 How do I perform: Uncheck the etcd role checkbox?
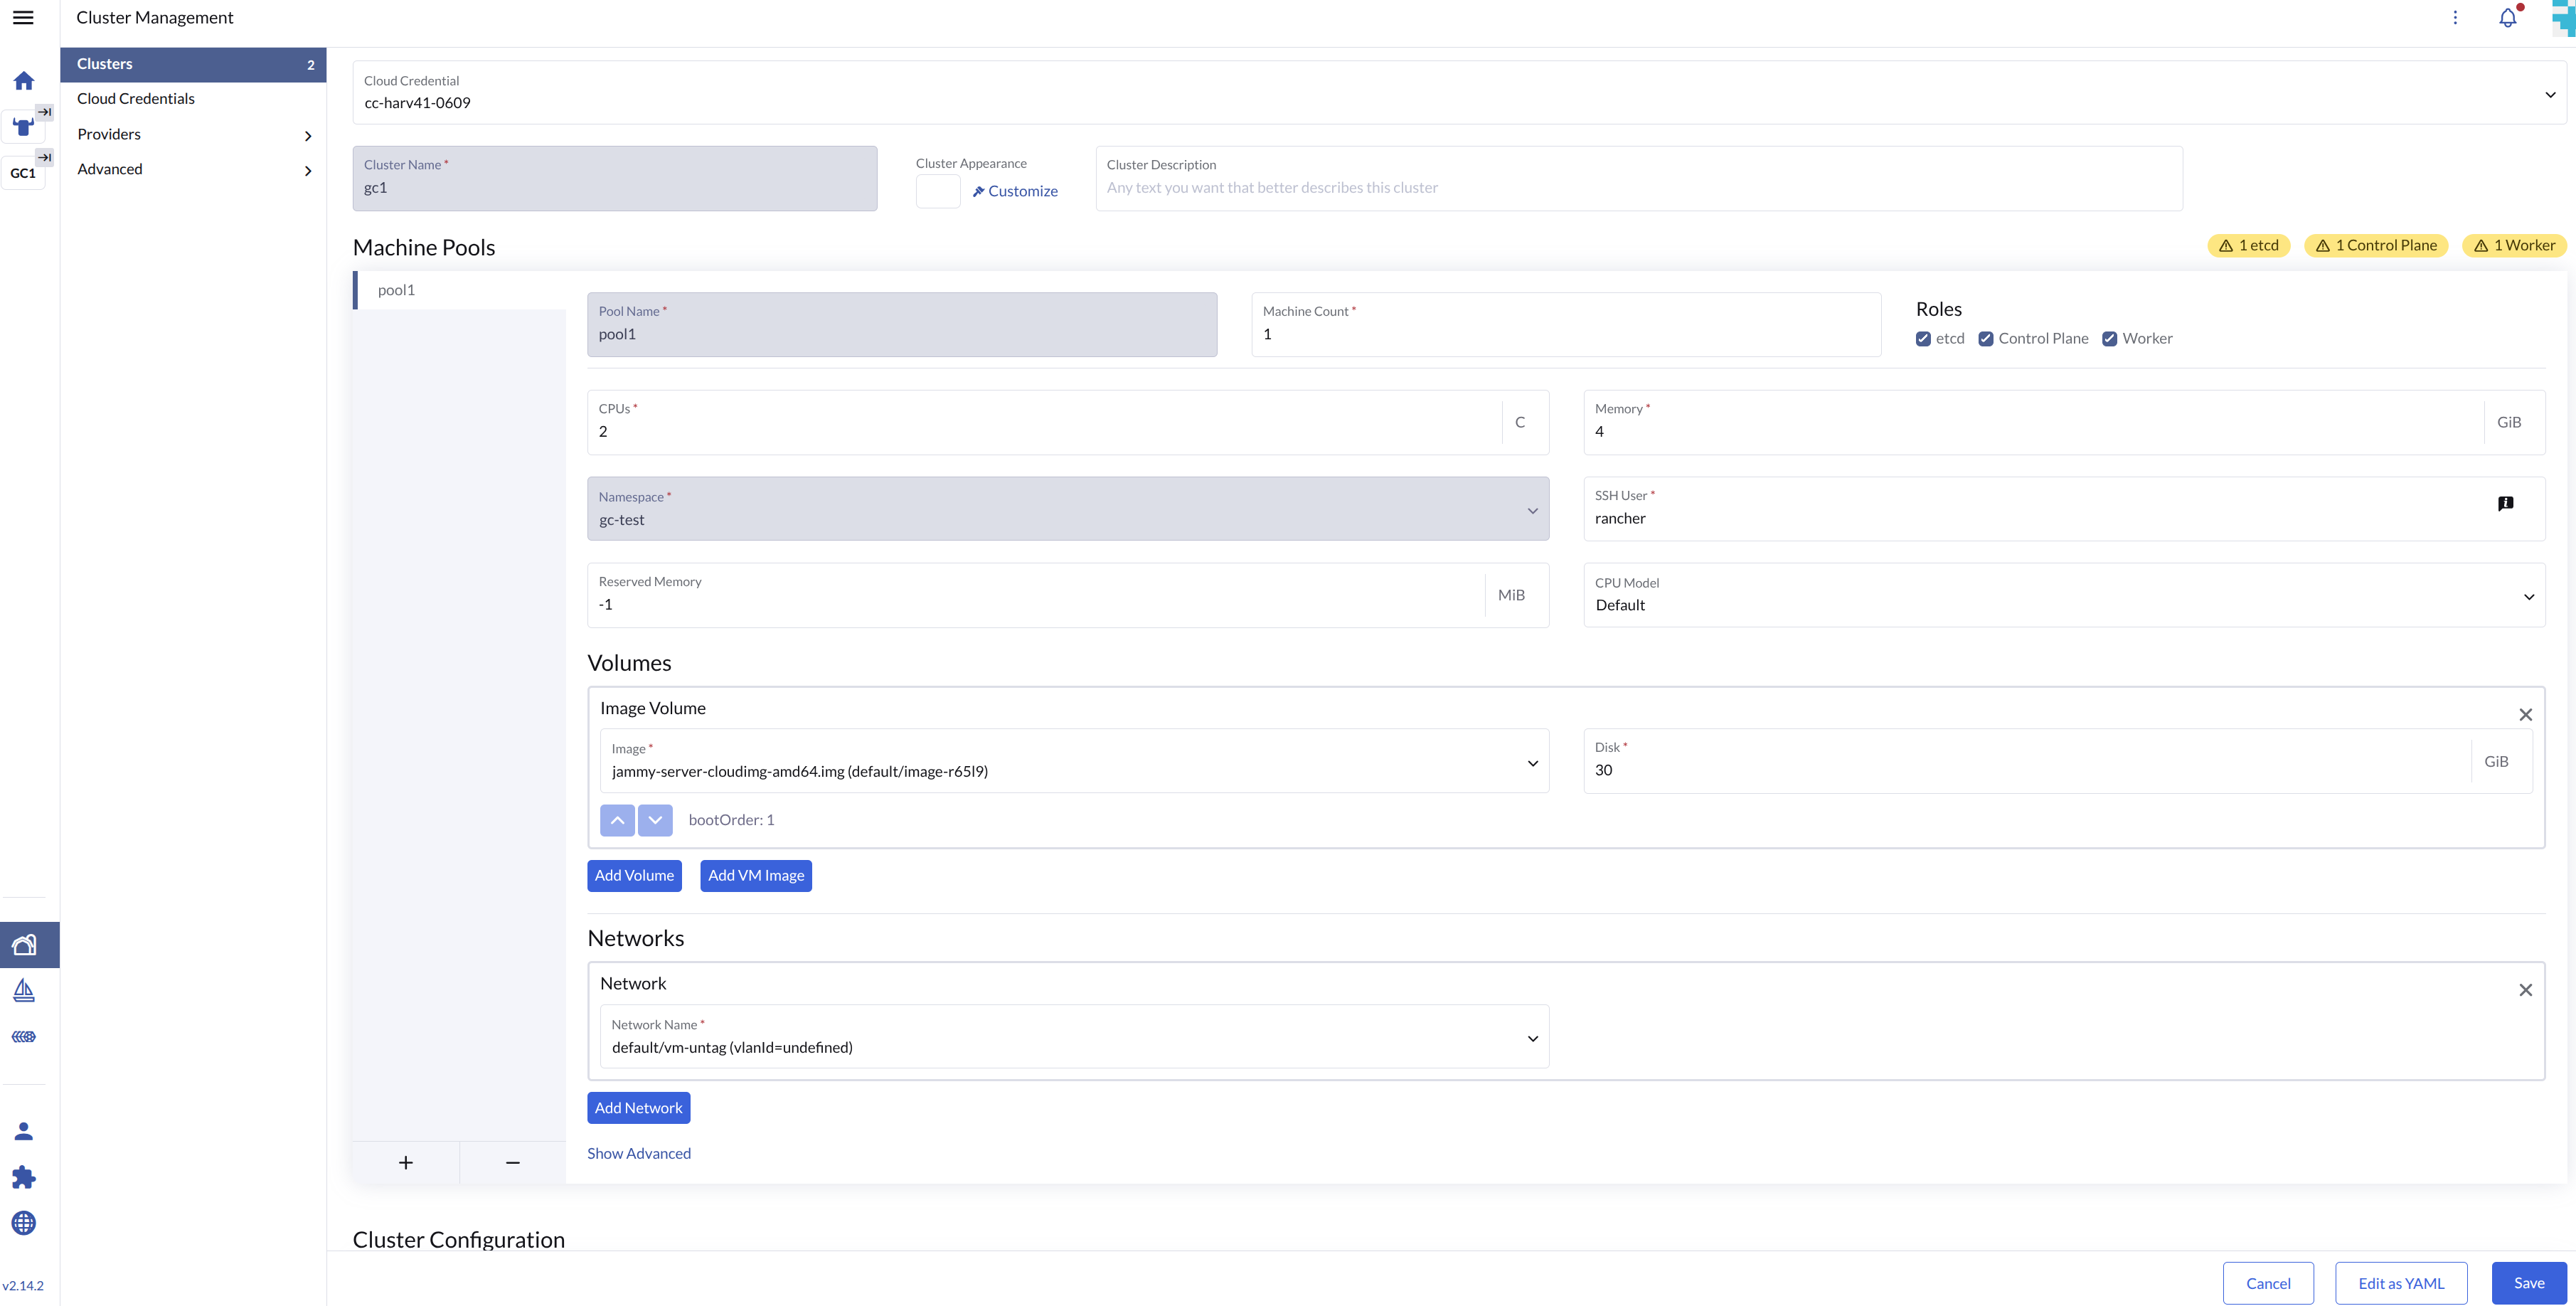point(1923,339)
